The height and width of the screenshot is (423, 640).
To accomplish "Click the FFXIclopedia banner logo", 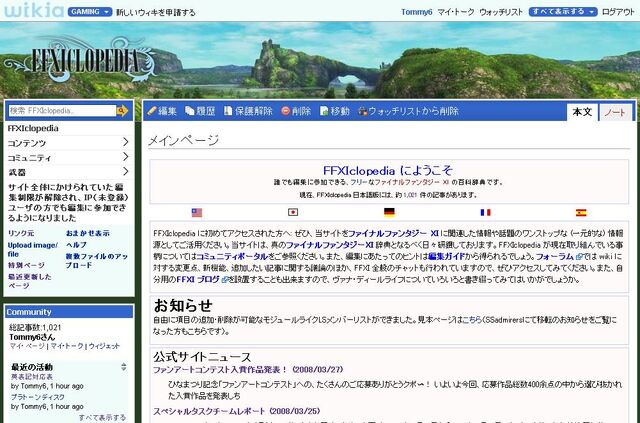I will (82, 60).
